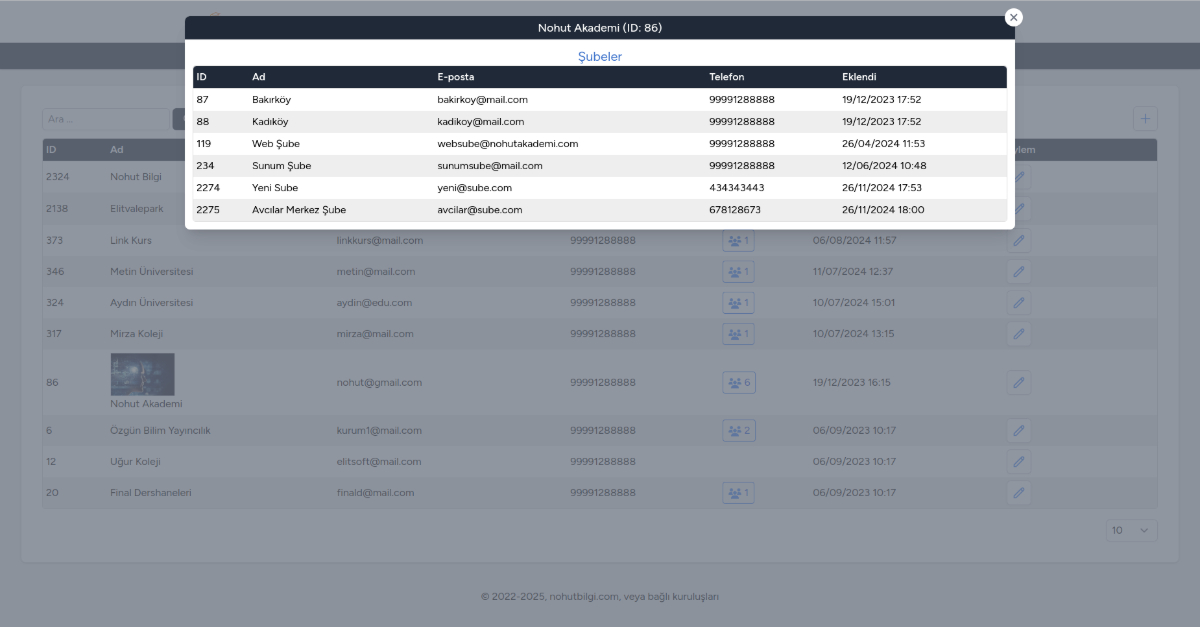The height and width of the screenshot is (627, 1200).
Task: Focus the Ara search field
Action: 105,119
